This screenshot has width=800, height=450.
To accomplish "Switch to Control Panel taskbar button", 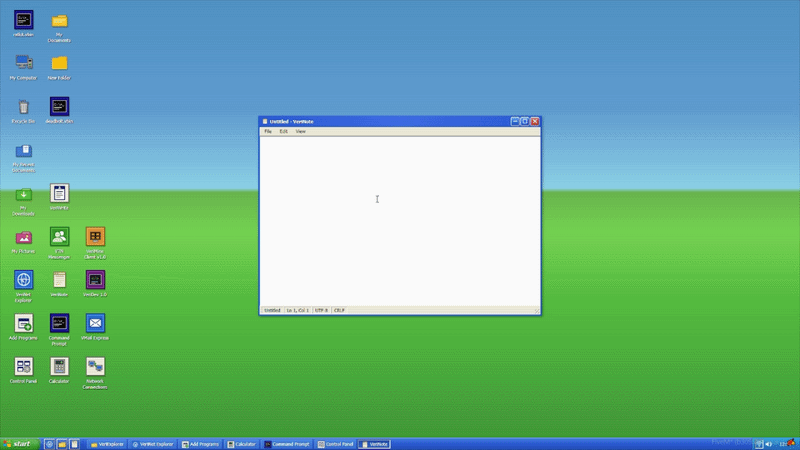I will click(336, 444).
